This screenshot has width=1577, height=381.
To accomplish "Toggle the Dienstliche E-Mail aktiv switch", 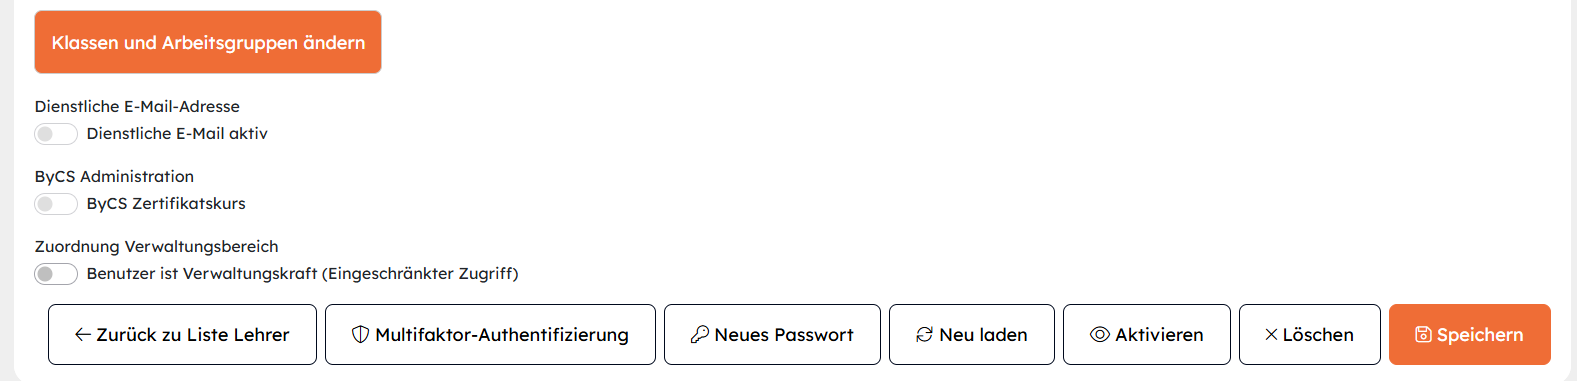I will 56,134.
